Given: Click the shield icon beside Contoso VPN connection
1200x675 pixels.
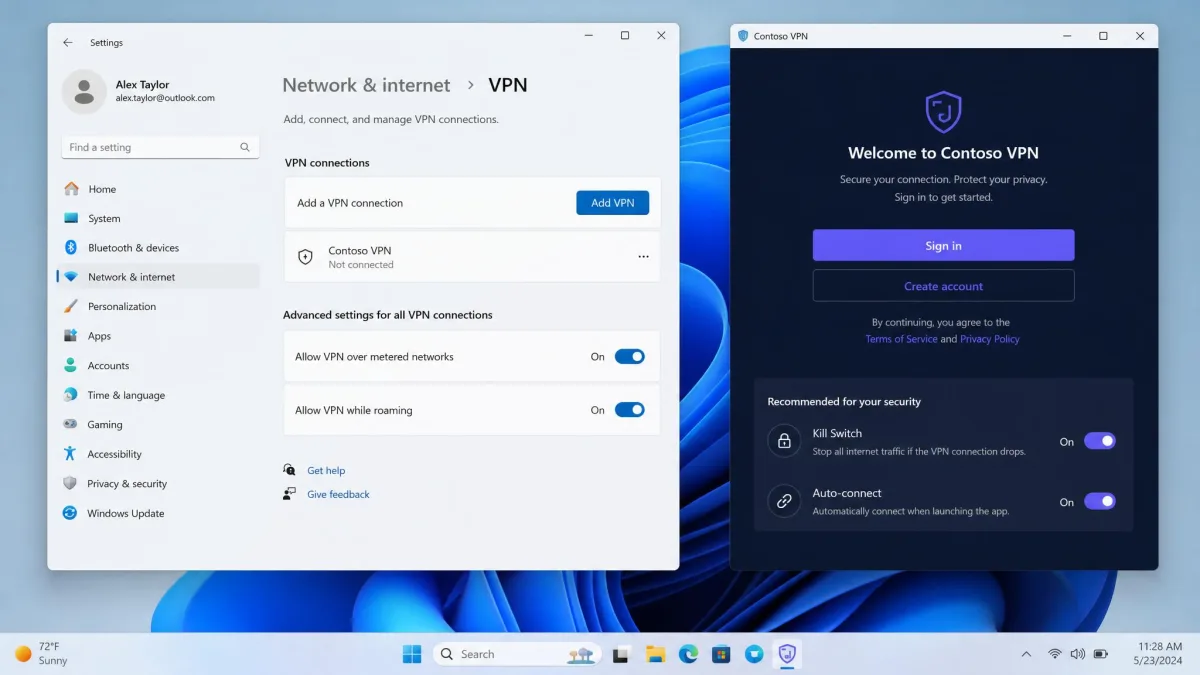Looking at the screenshot, I should click(306, 257).
